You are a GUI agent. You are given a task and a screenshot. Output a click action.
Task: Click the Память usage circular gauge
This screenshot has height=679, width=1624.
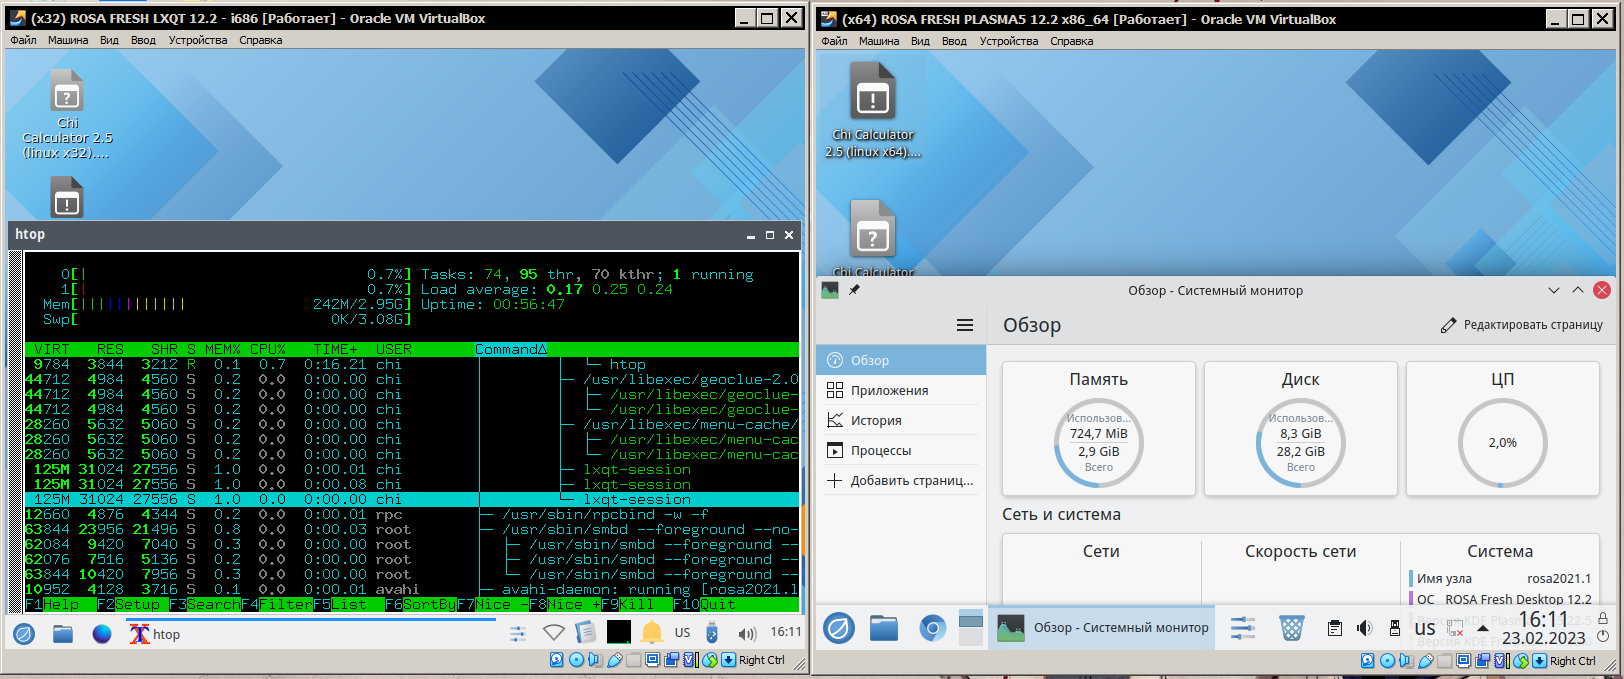(1098, 442)
